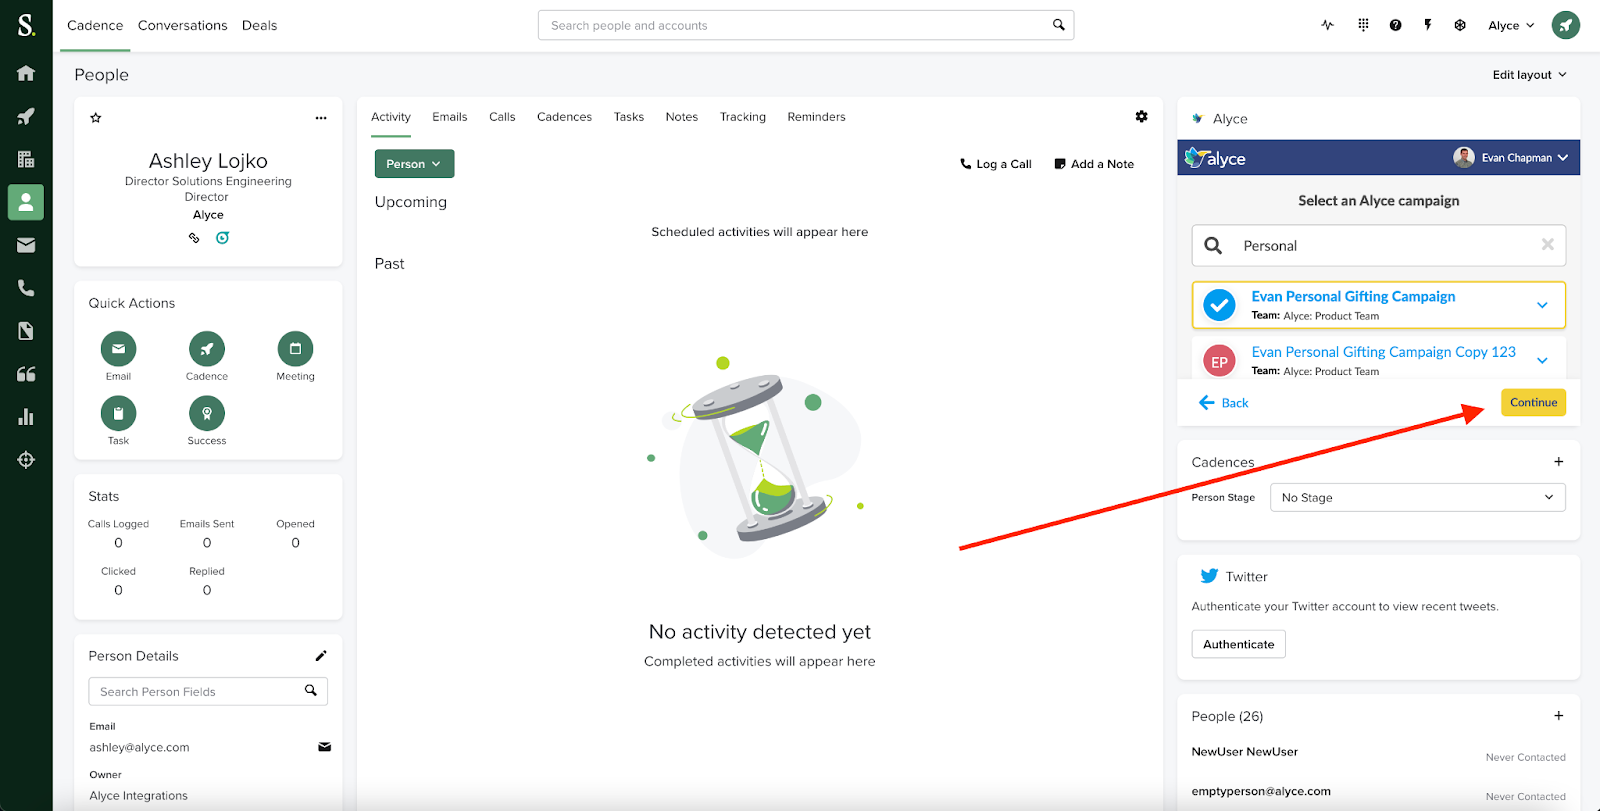Go to the Deals top menu
The image size is (1600, 811).
click(x=259, y=25)
